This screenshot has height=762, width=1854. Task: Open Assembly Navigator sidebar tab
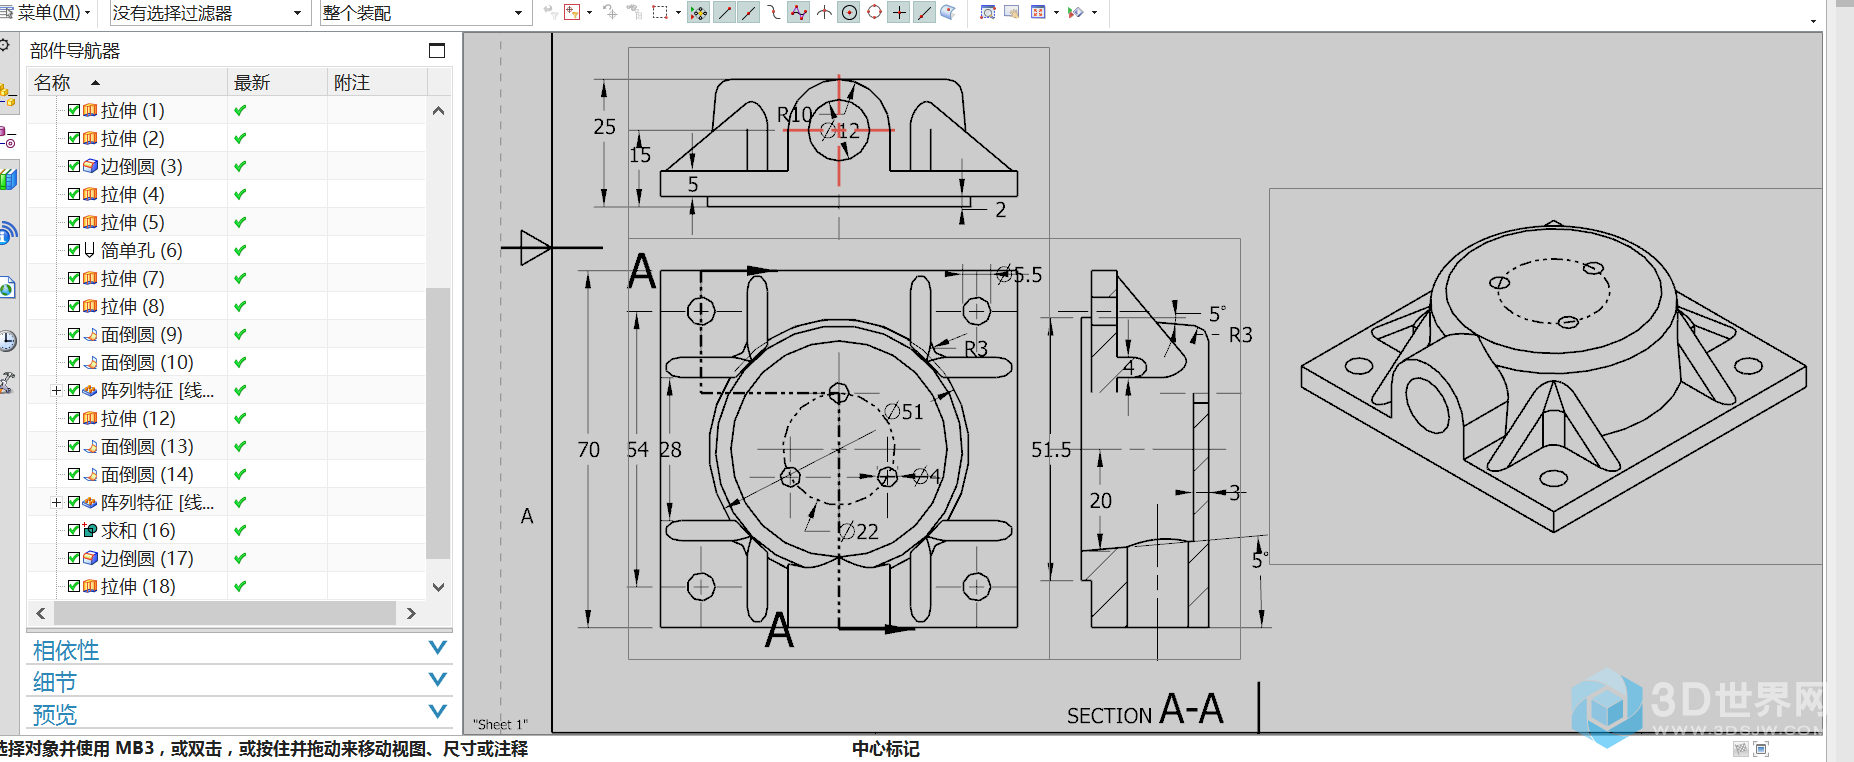coord(8,97)
